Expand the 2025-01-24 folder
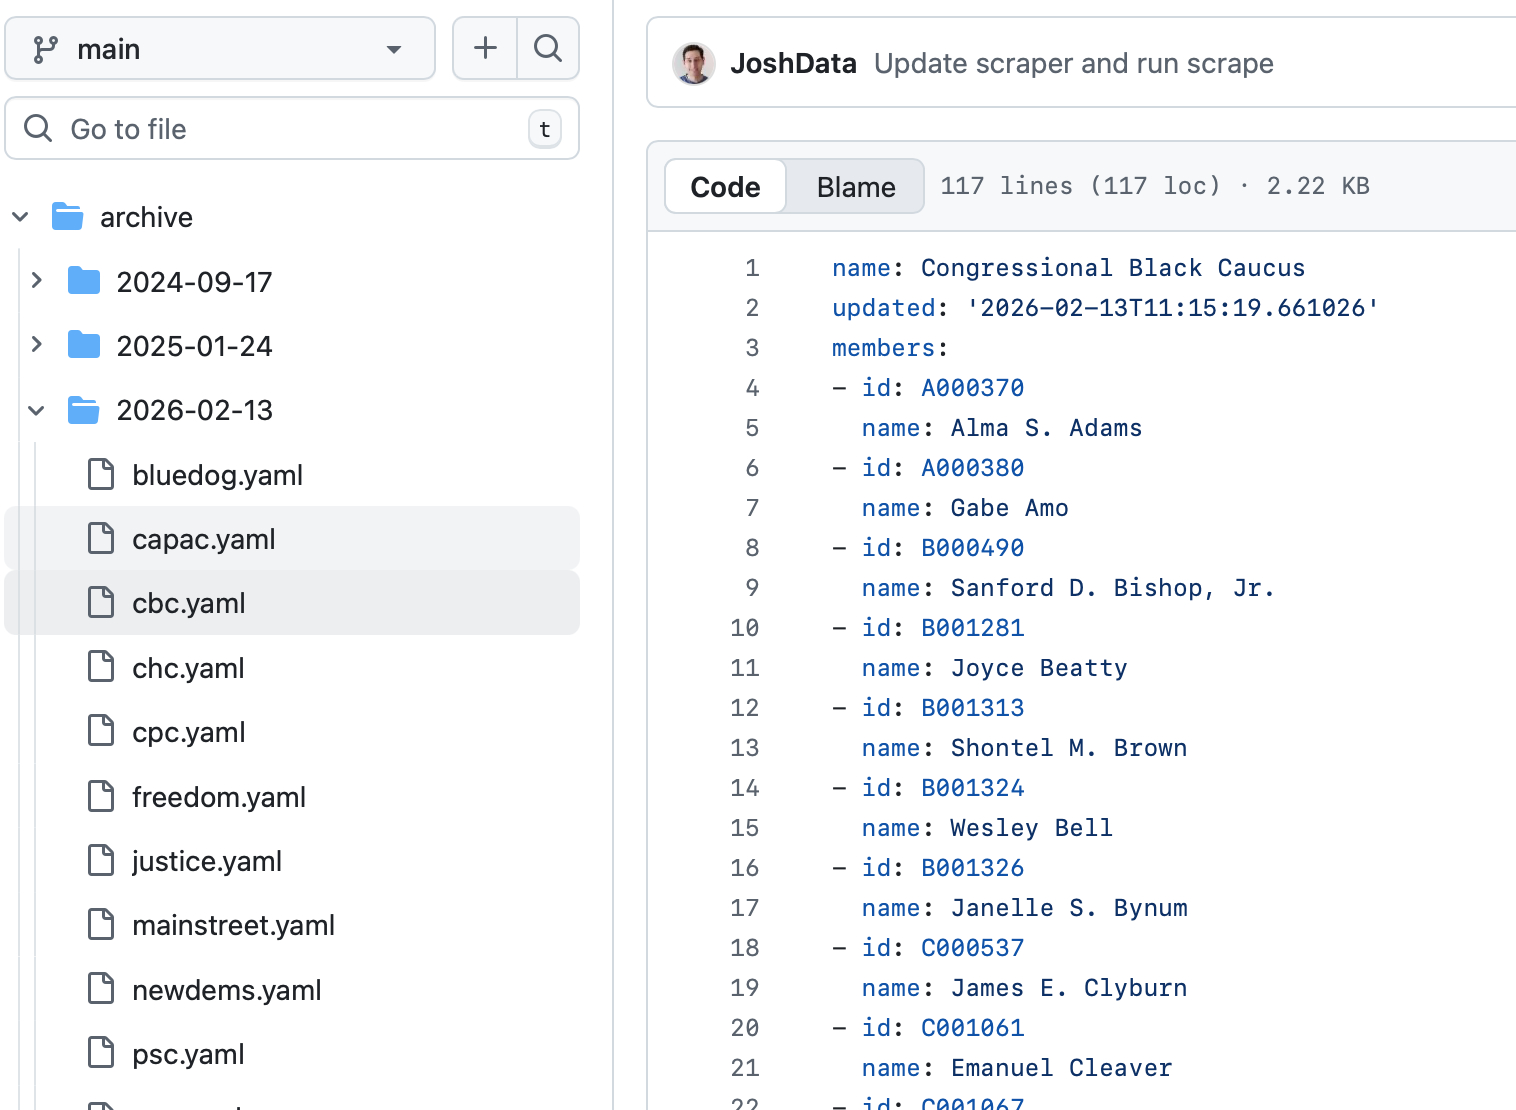This screenshot has width=1516, height=1110. [x=37, y=345]
